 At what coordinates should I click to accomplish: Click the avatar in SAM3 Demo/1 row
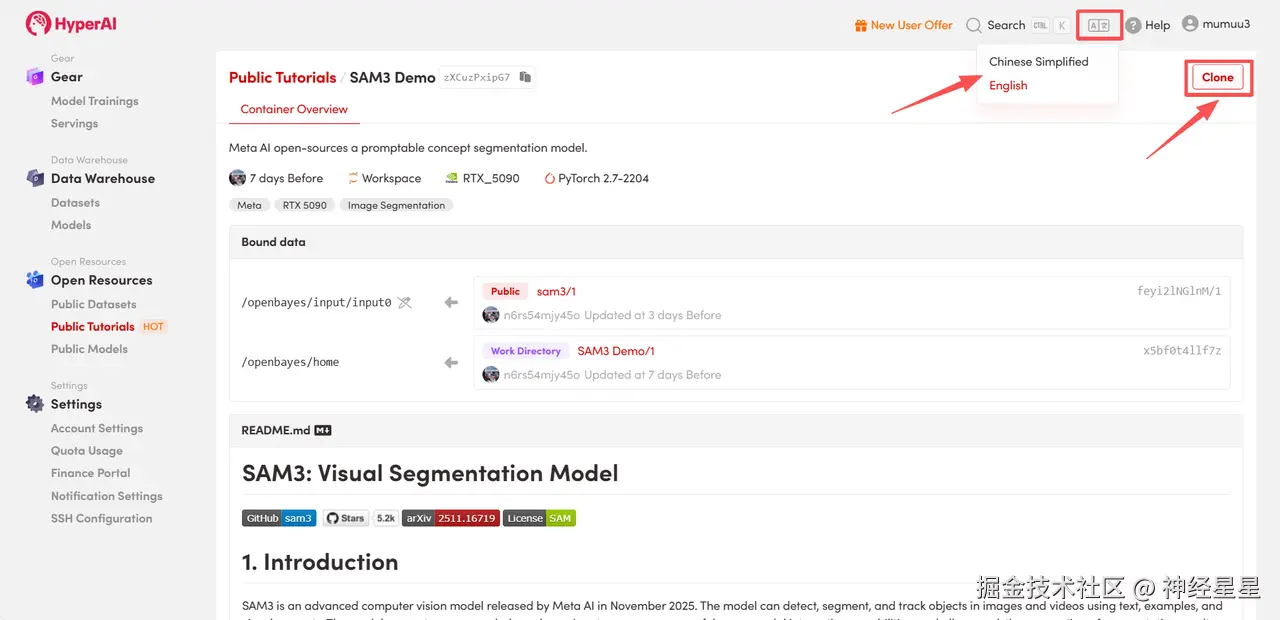pyautogui.click(x=491, y=375)
